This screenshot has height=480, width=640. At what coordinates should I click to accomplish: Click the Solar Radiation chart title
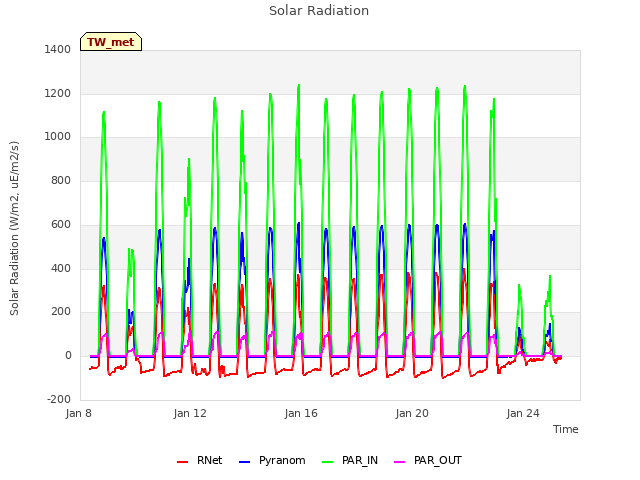tap(319, 11)
